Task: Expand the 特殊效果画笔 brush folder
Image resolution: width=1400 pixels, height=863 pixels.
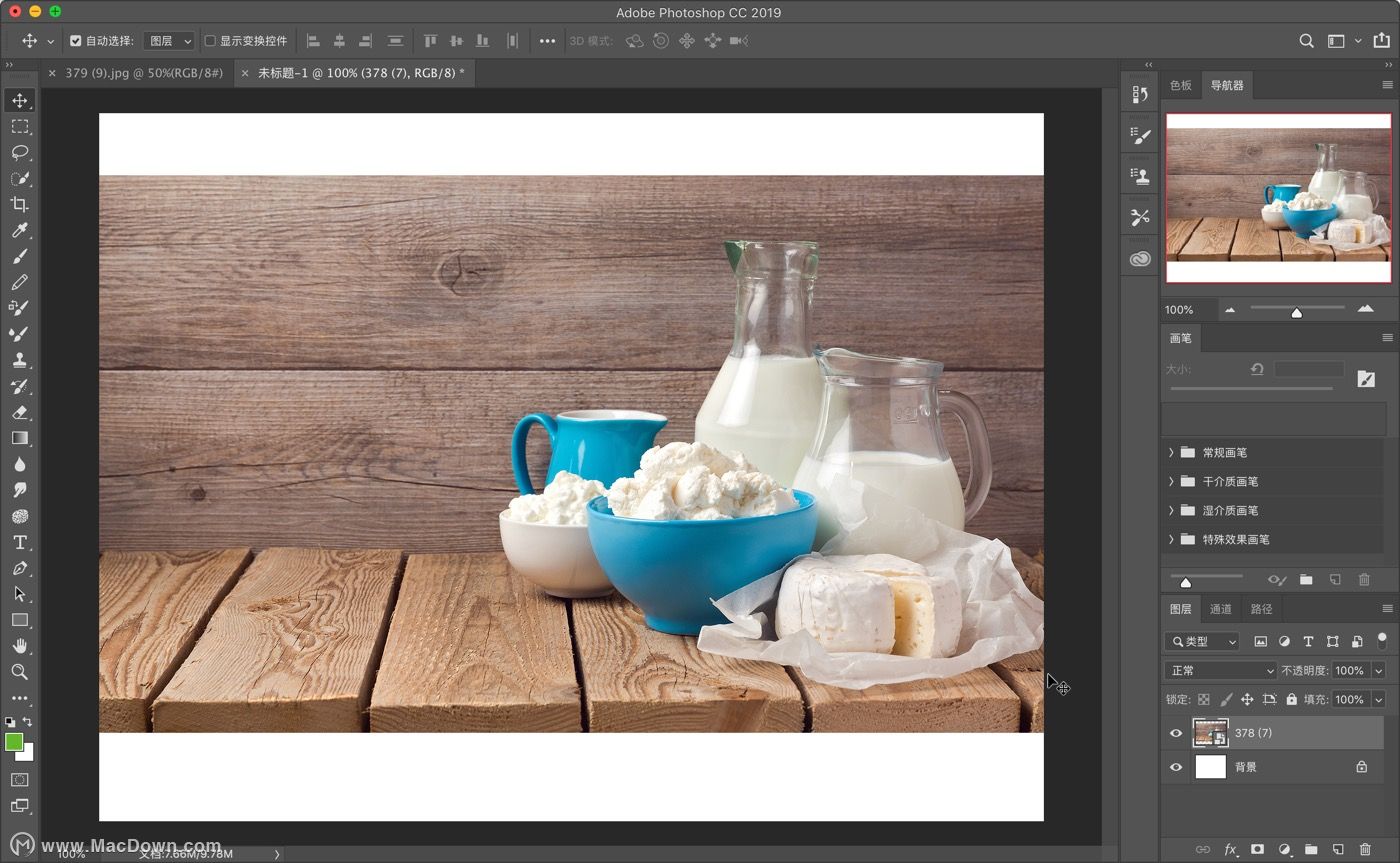Action: [x=1171, y=539]
